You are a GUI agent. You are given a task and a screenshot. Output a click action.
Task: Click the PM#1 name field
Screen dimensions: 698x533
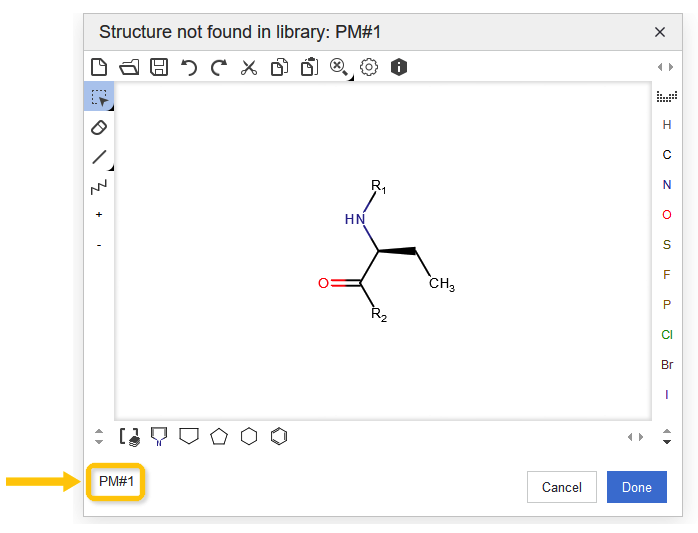pos(117,482)
